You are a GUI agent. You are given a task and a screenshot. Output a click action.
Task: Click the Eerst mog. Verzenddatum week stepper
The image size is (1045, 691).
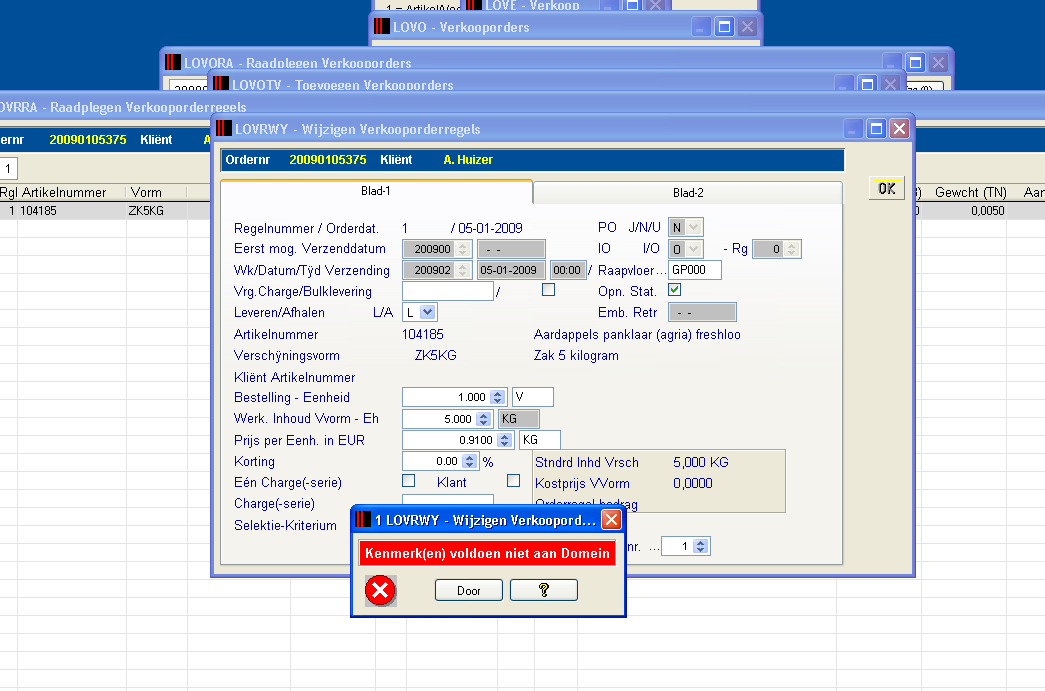[x=463, y=249]
